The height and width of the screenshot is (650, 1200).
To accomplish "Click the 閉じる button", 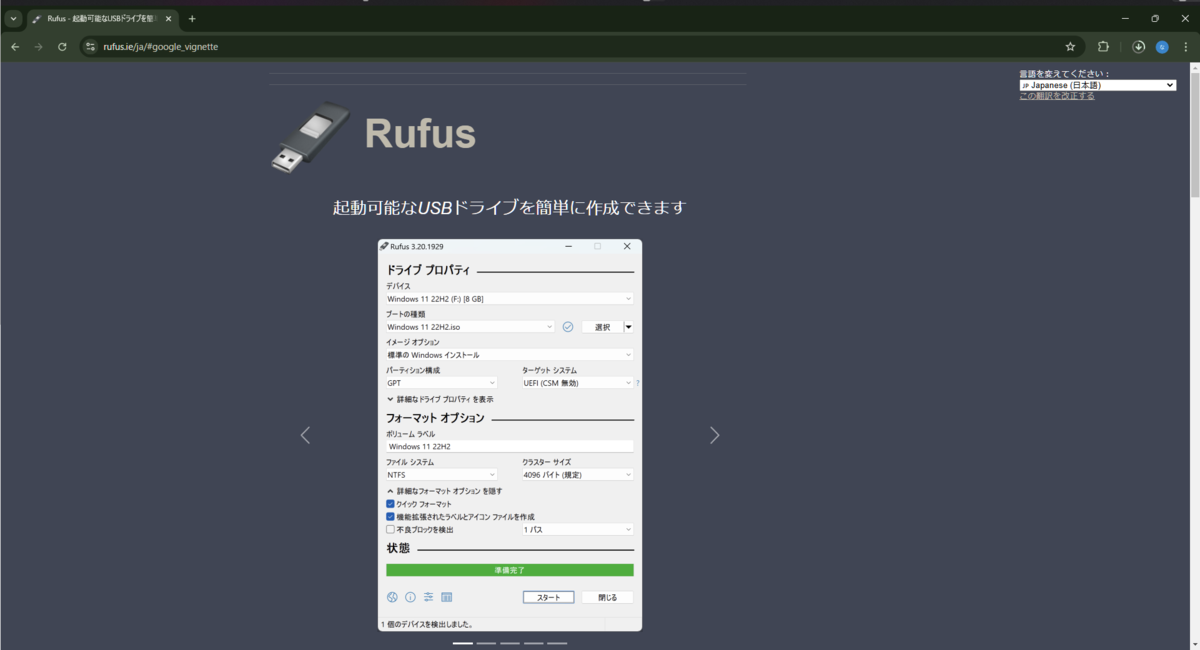I will click(608, 597).
